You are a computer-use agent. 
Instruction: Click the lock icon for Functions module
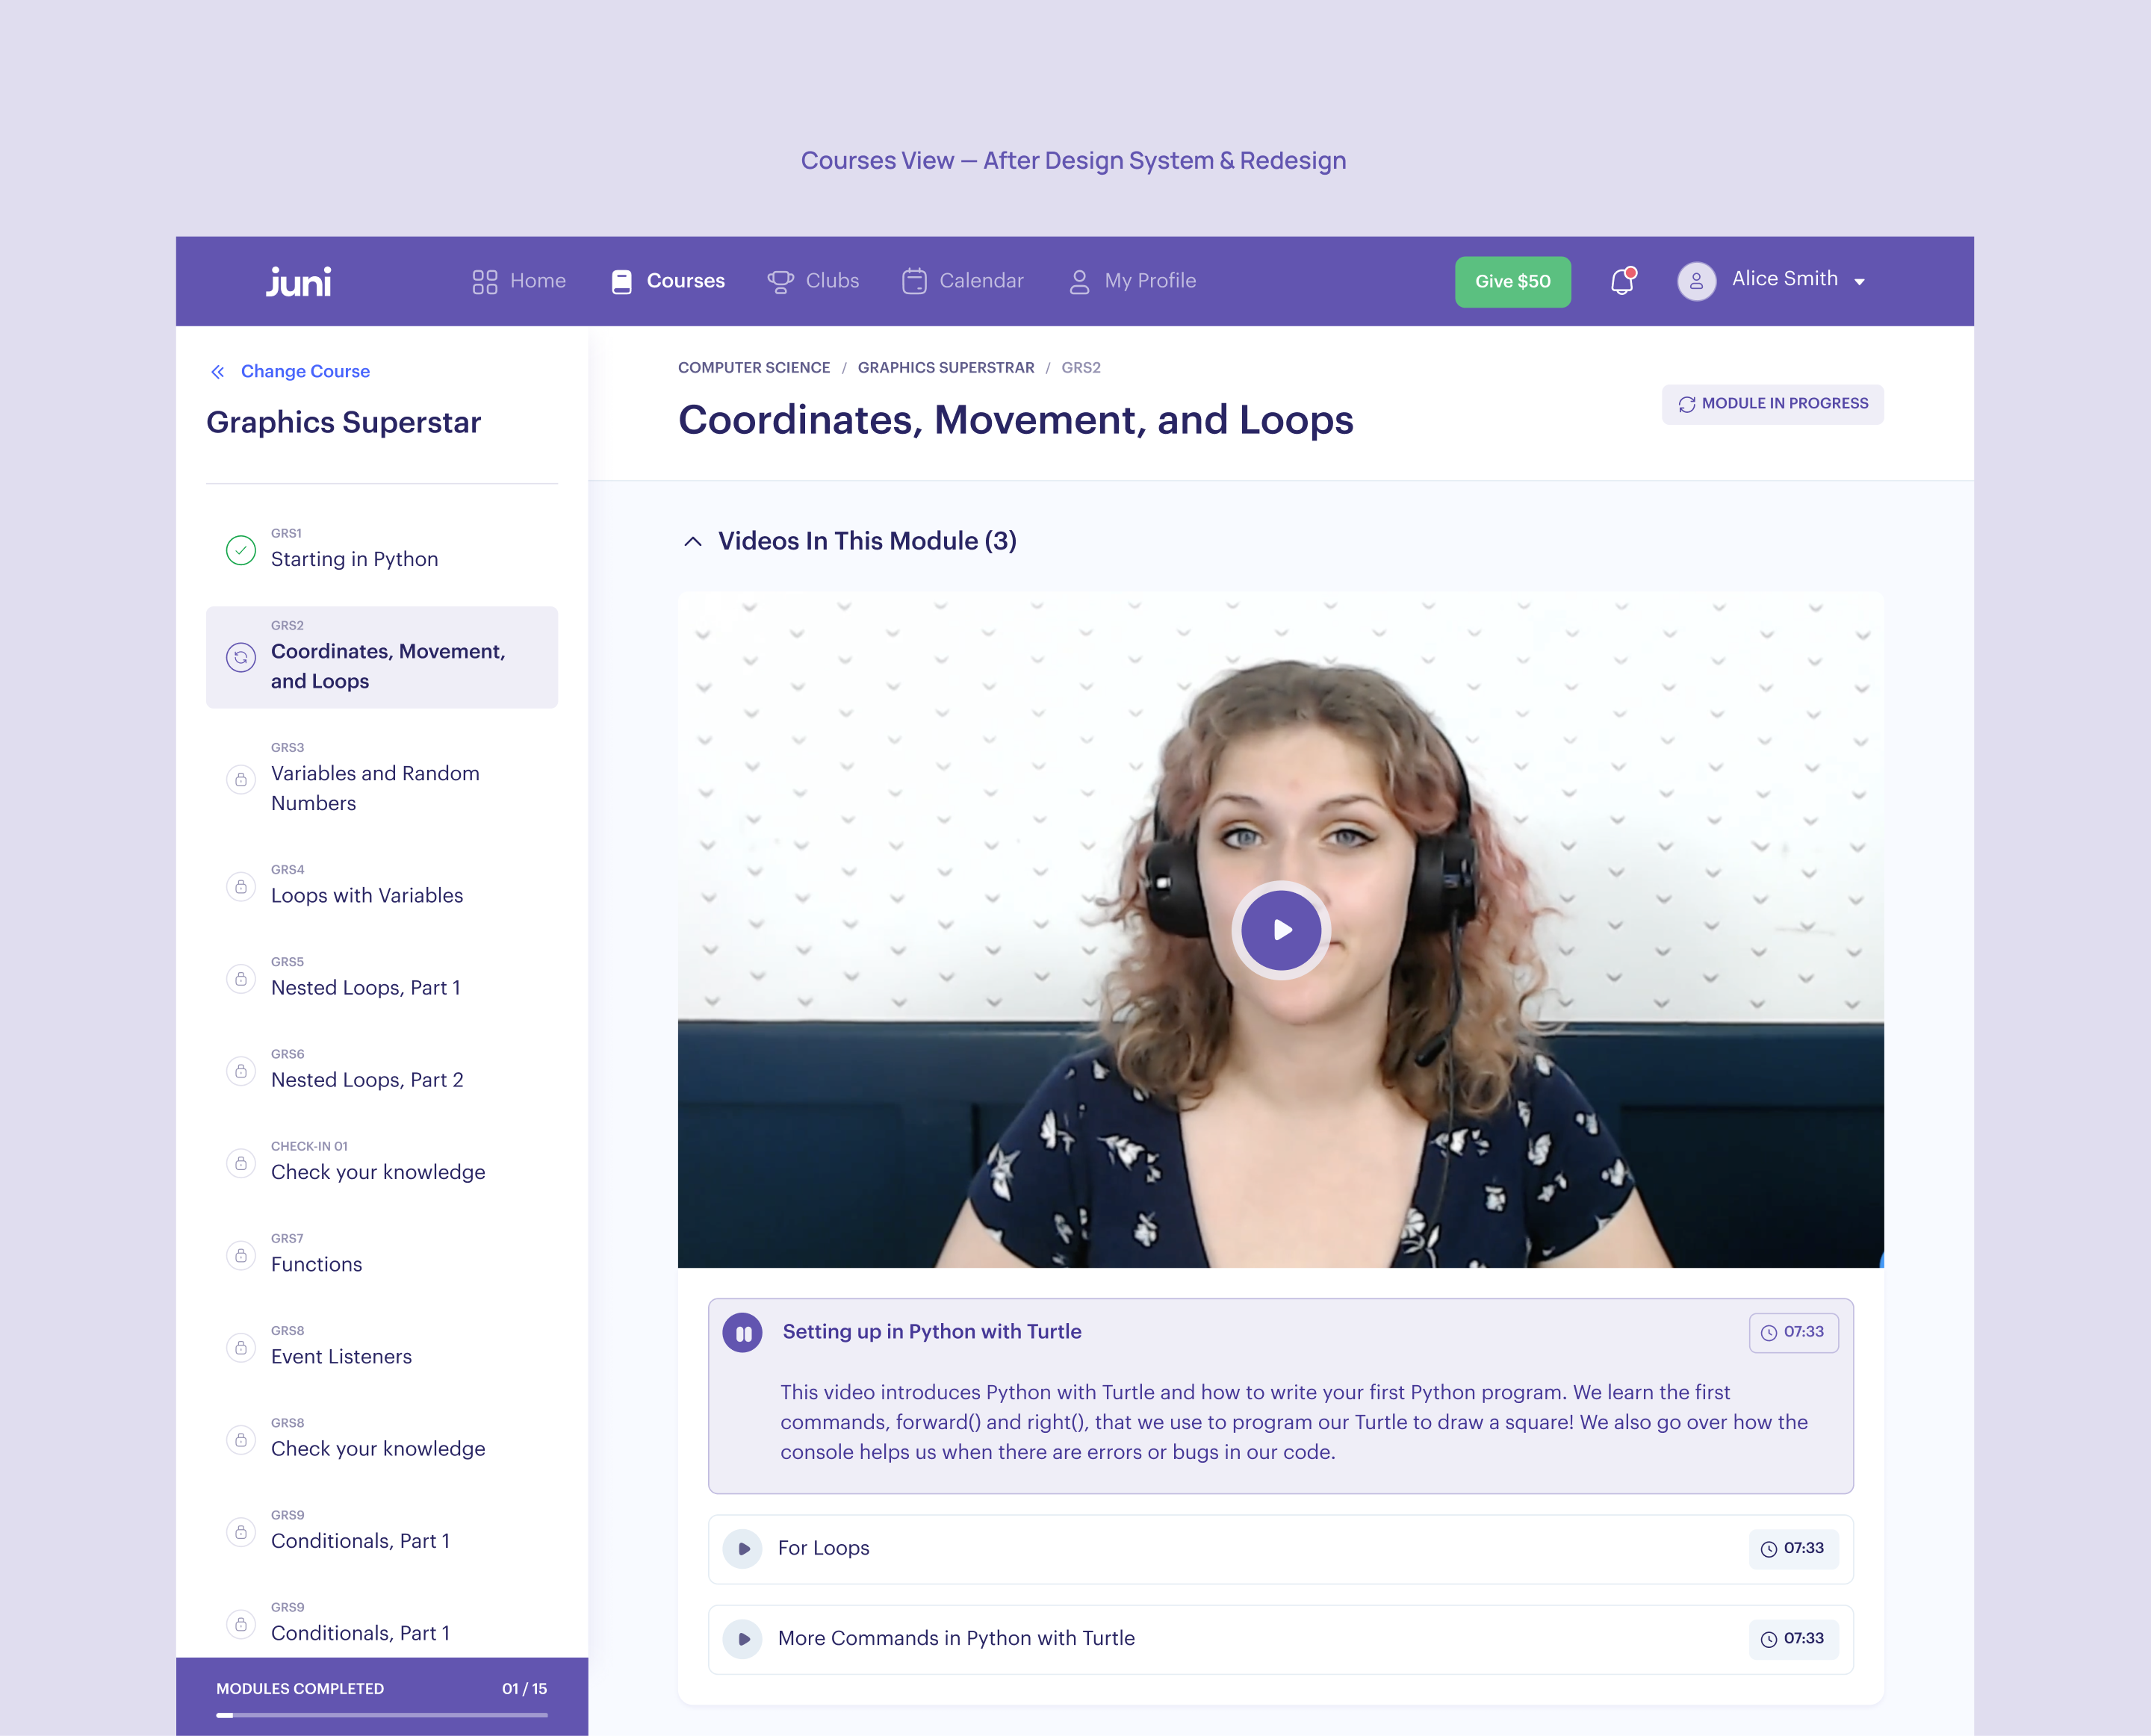click(x=241, y=1255)
